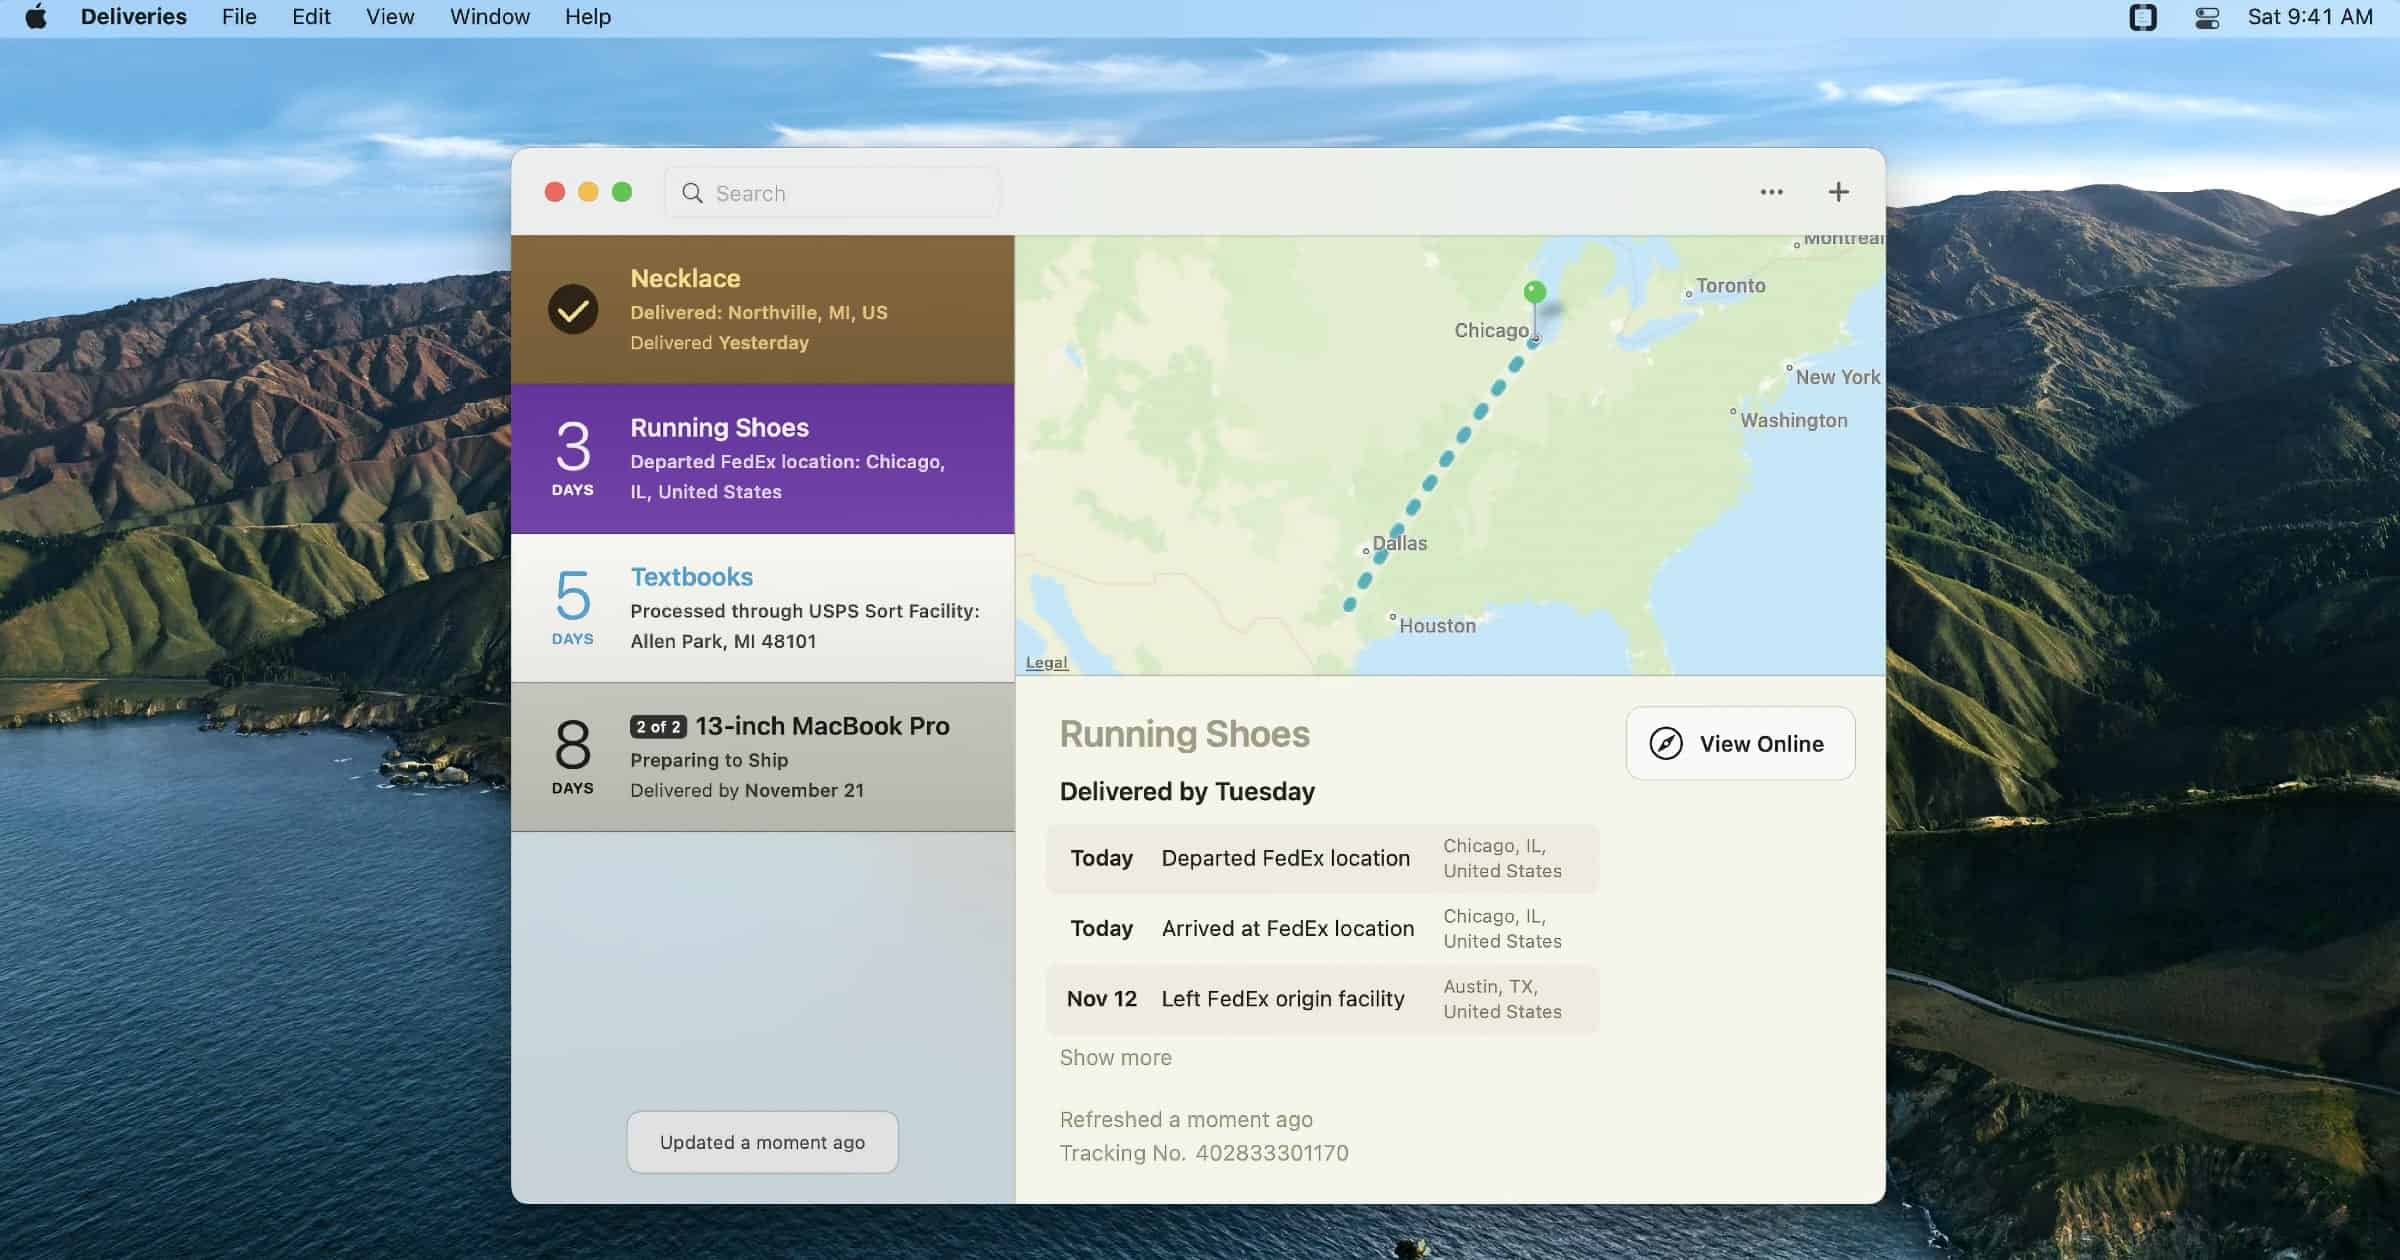Click the plus icon to add a delivery

click(x=1838, y=192)
